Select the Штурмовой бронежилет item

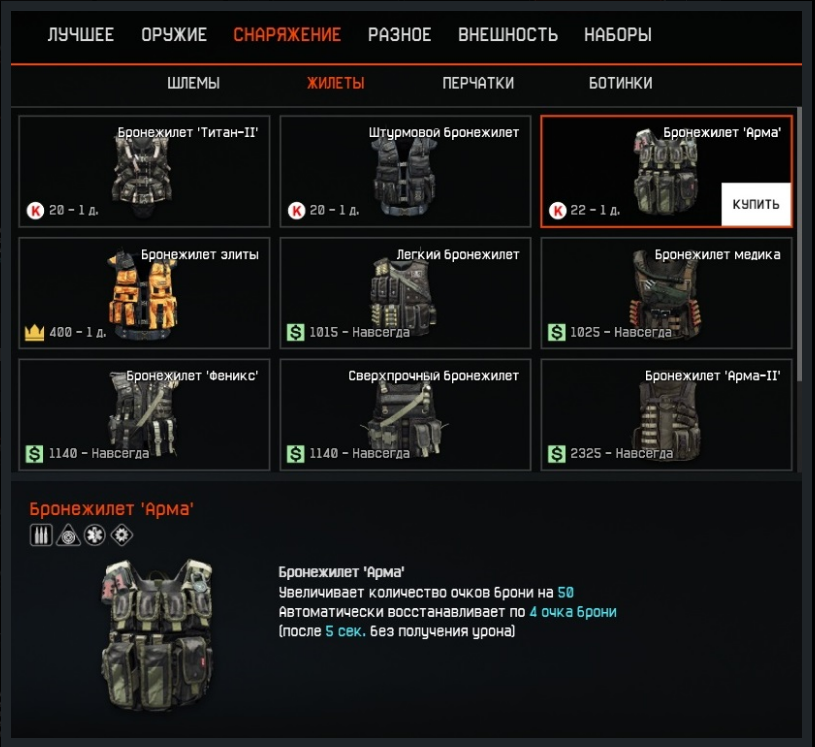[x=405, y=171]
